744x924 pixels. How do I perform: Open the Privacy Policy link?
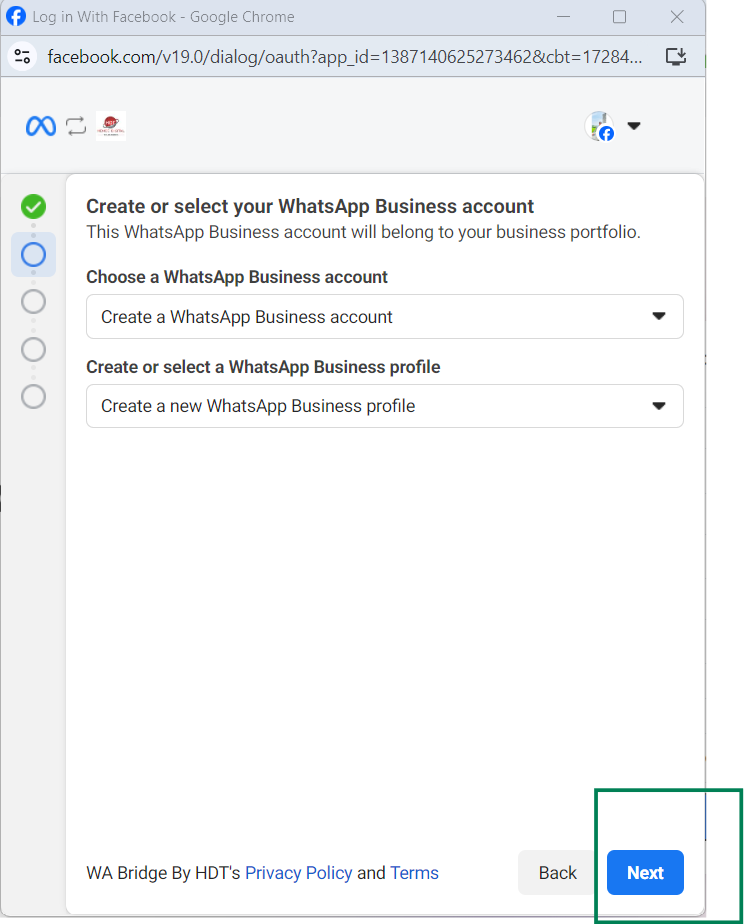coord(299,873)
